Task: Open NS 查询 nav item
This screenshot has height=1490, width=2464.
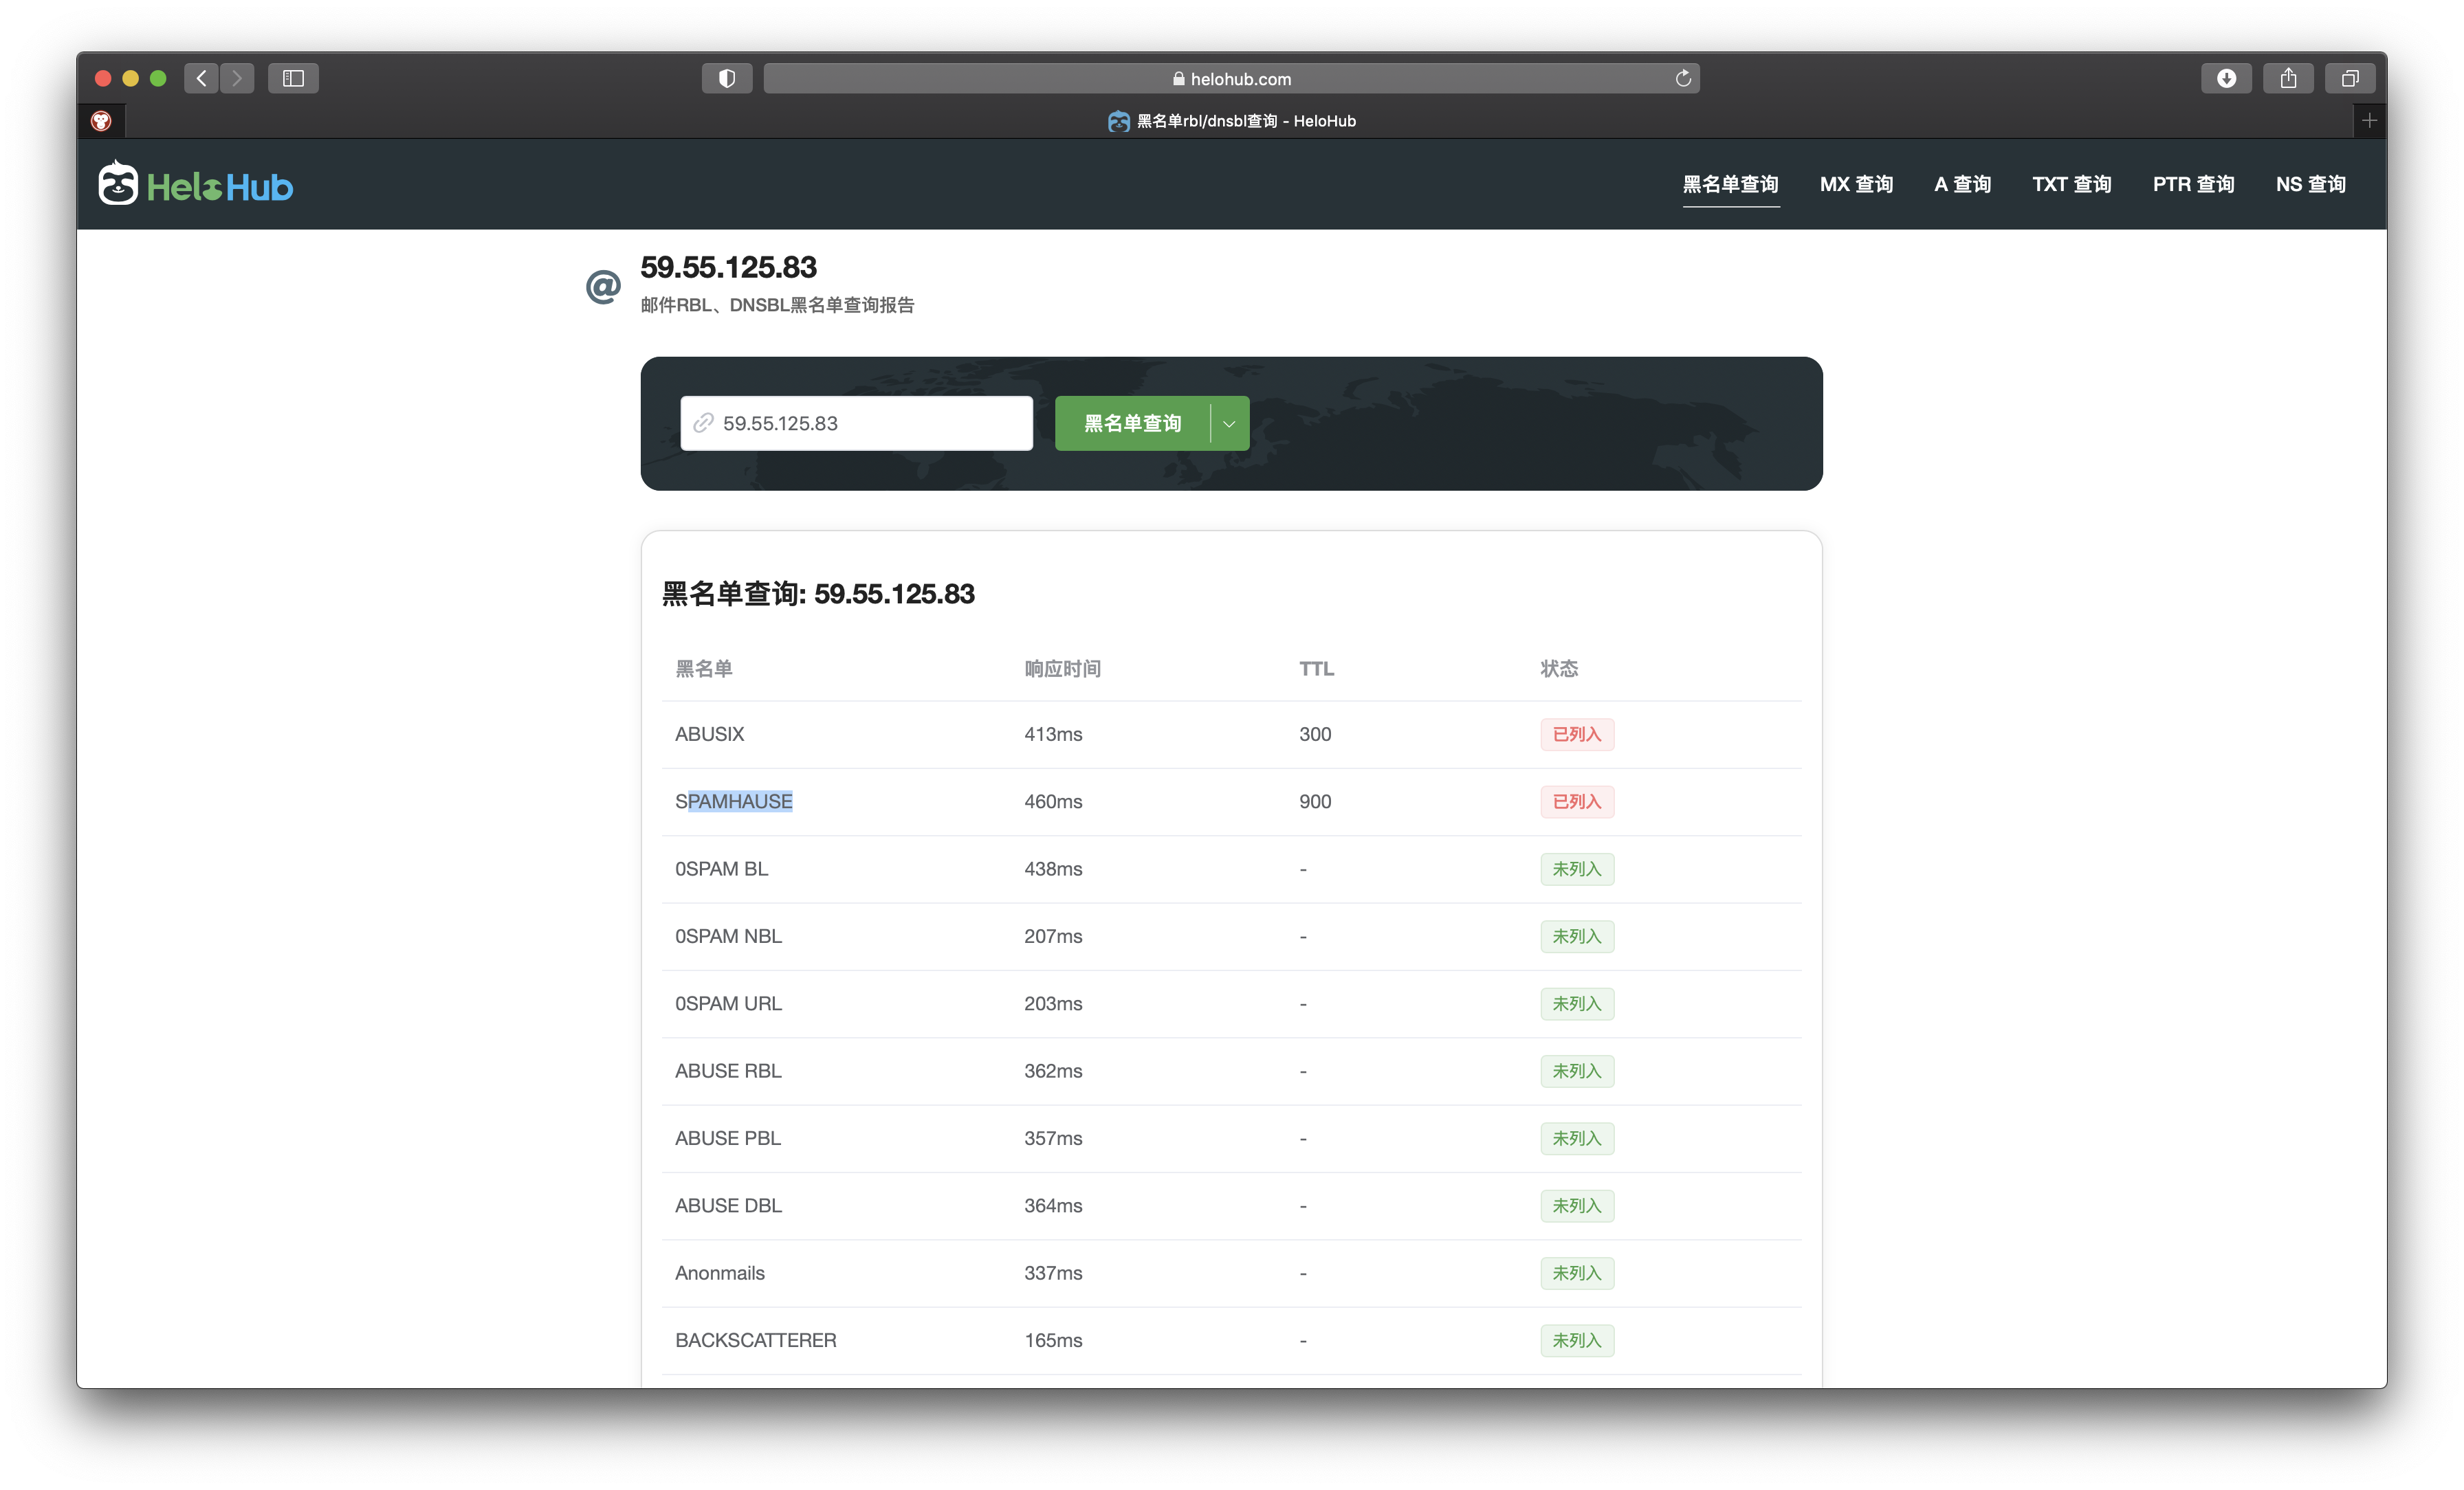Action: click(2310, 184)
